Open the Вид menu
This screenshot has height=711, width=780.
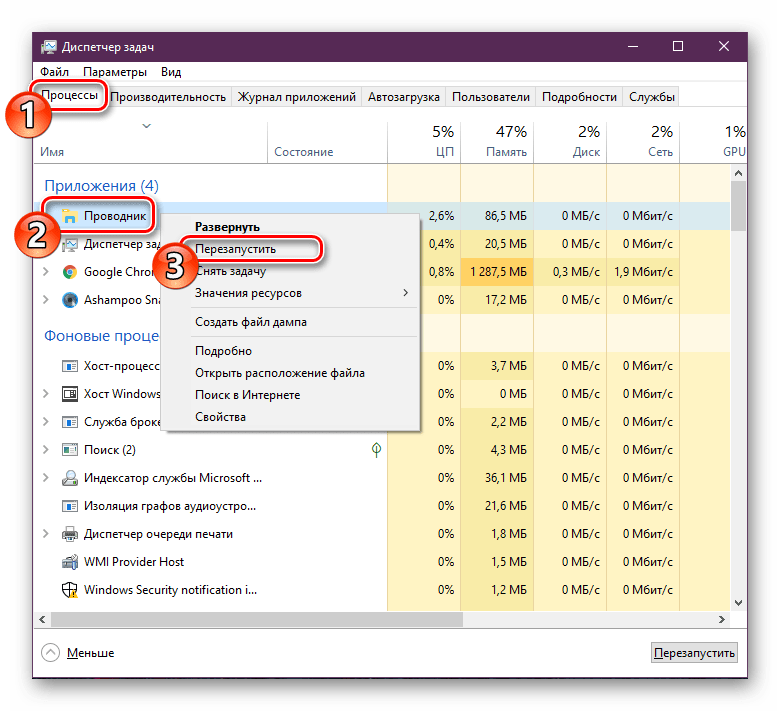[171, 72]
